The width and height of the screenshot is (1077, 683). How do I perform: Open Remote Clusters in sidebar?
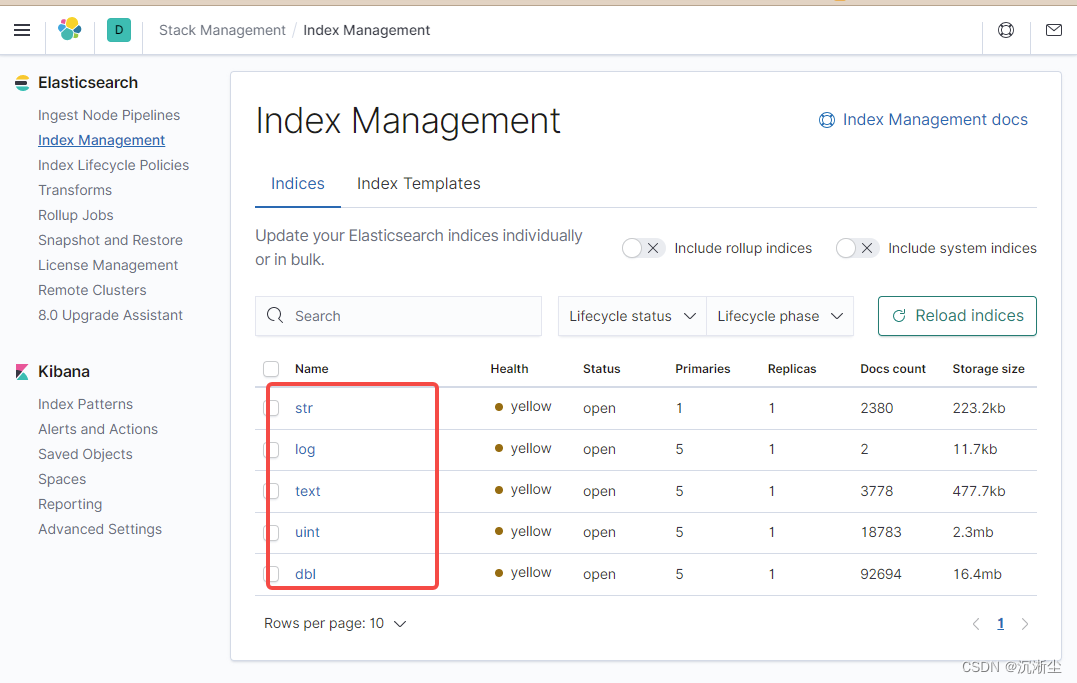tap(92, 290)
